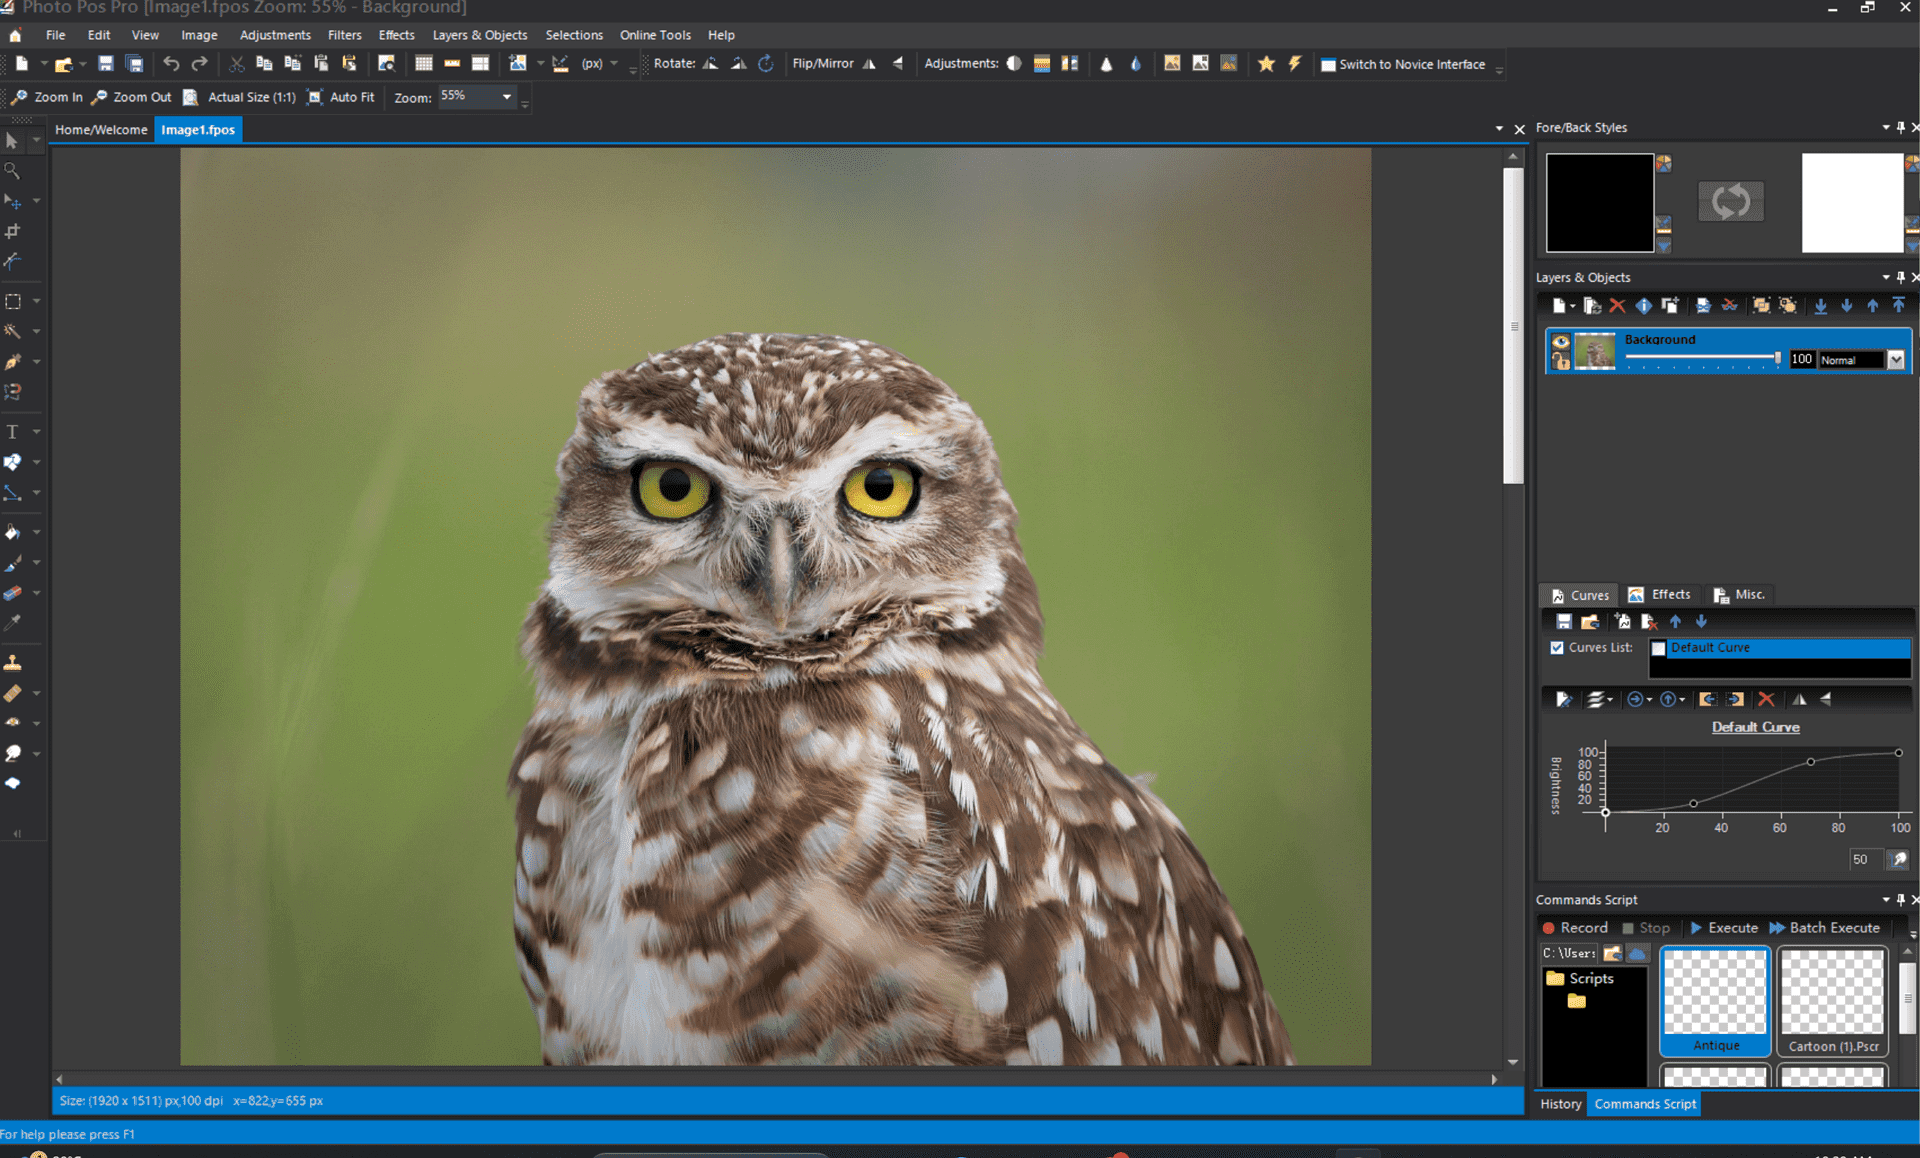Select the Clone Stamp tool
Viewport: 1920px width, 1158px height.
coord(13,662)
